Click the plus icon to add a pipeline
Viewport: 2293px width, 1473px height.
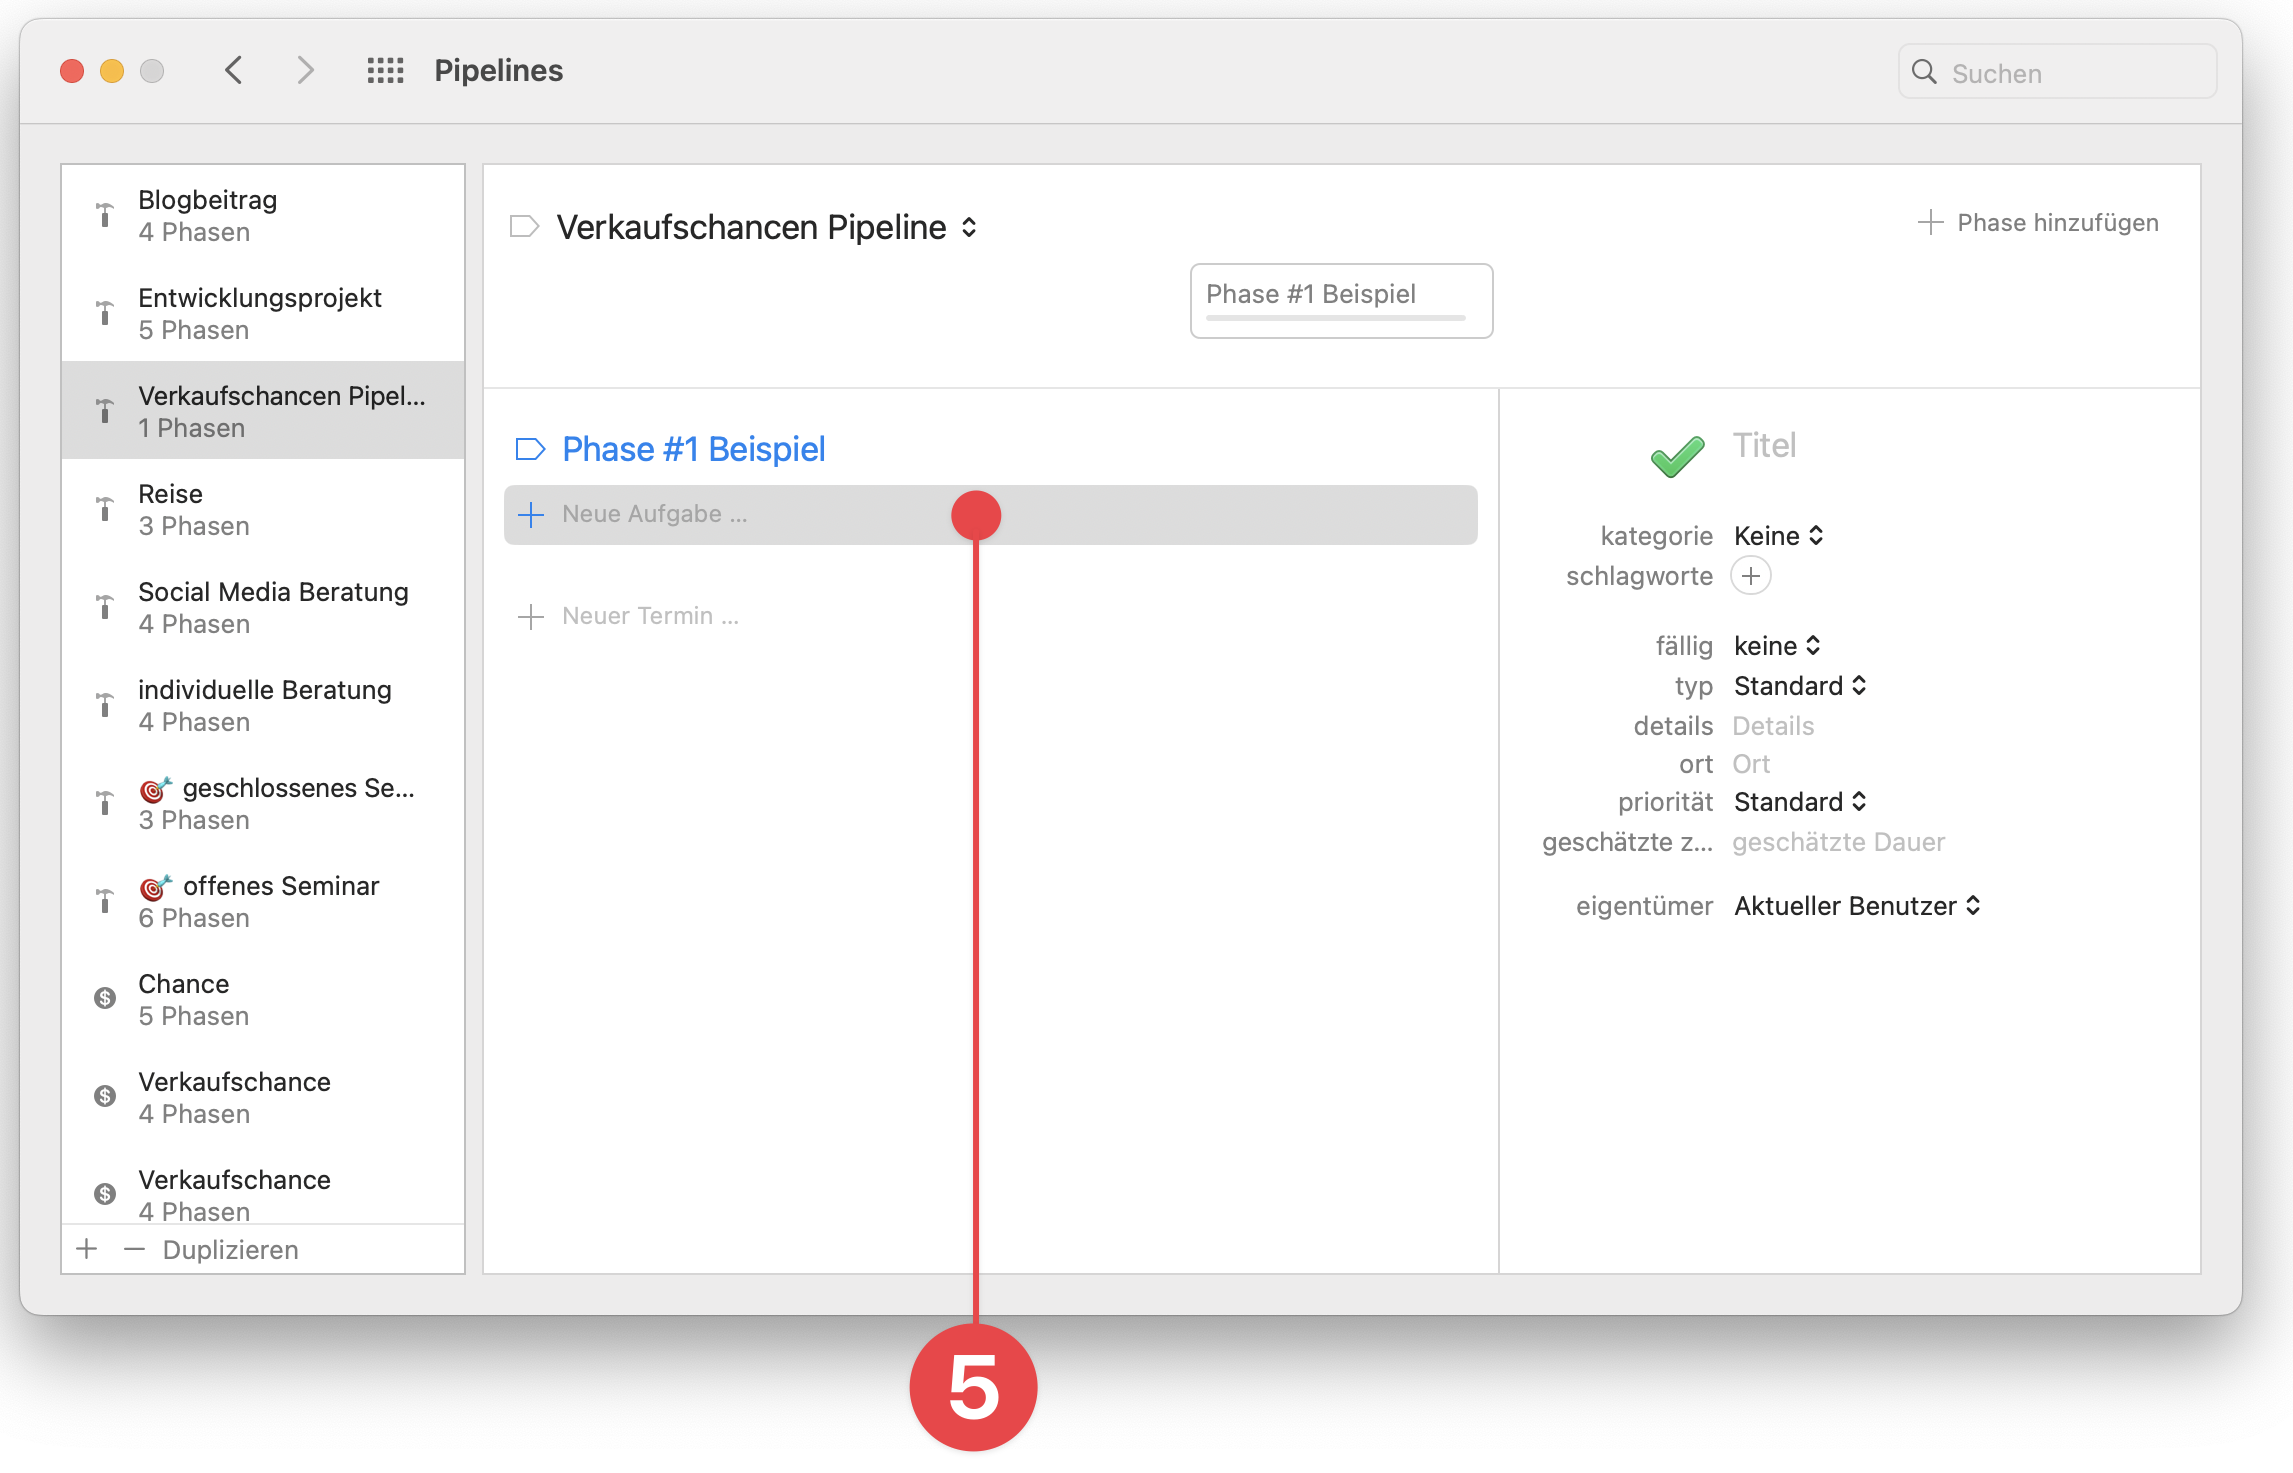tap(86, 1248)
